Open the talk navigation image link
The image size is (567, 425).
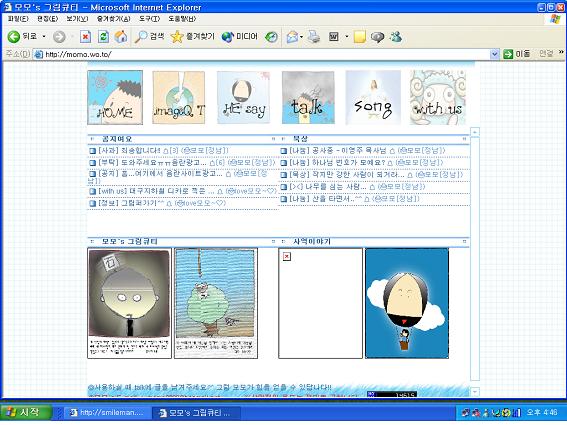308,98
